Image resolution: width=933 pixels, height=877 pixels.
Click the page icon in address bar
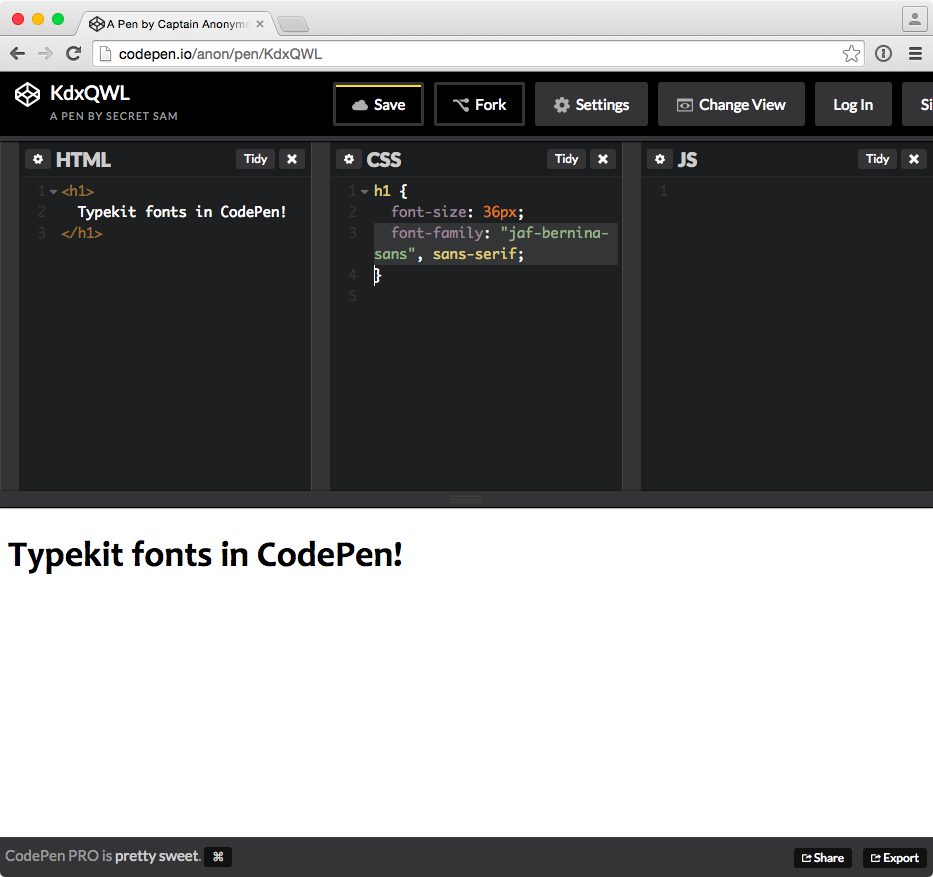105,54
